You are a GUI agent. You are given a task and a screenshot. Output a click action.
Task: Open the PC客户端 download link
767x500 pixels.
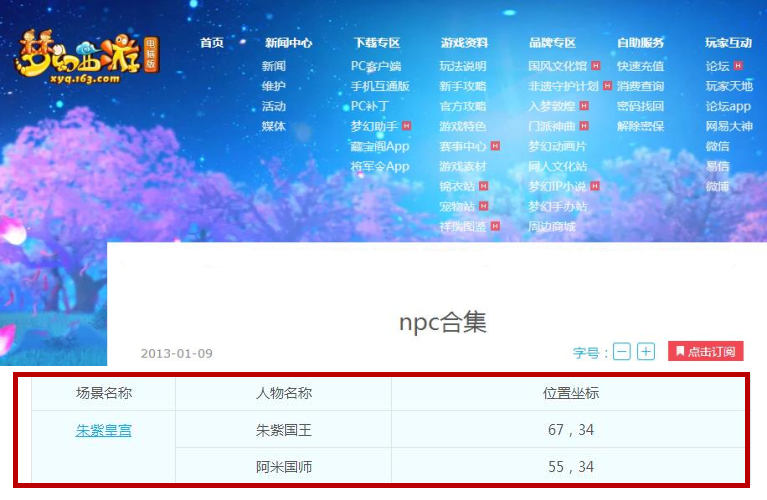pyautogui.click(x=376, y=66)
